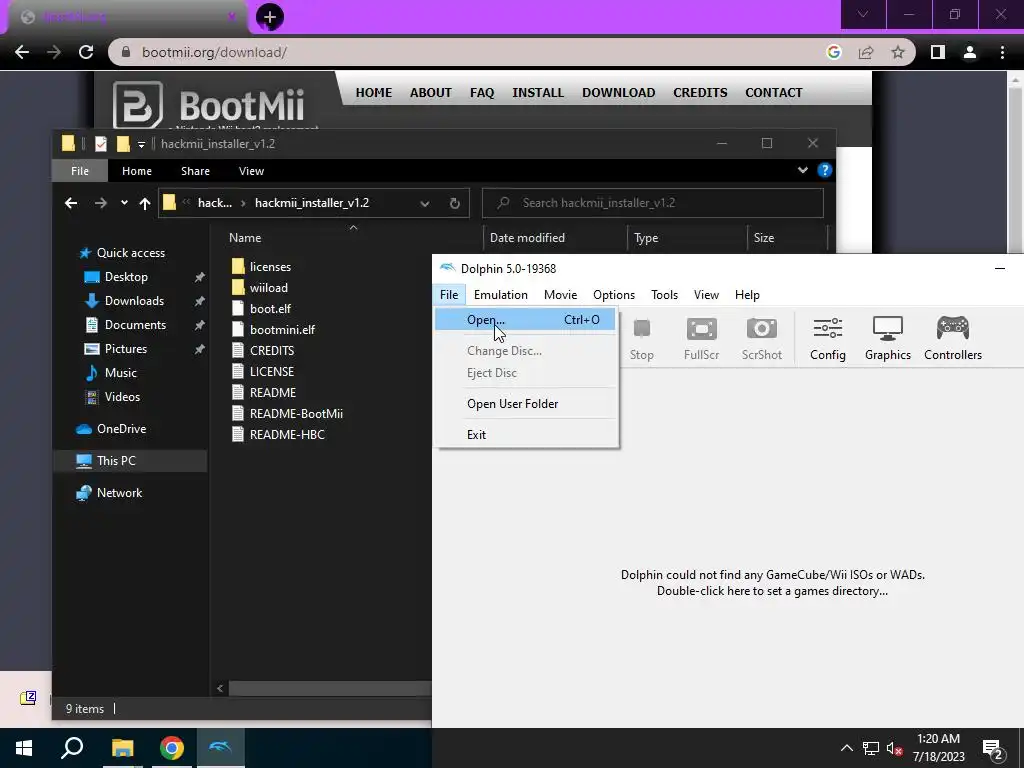Open File Explorer from the taskbar

tap(122, 748)
